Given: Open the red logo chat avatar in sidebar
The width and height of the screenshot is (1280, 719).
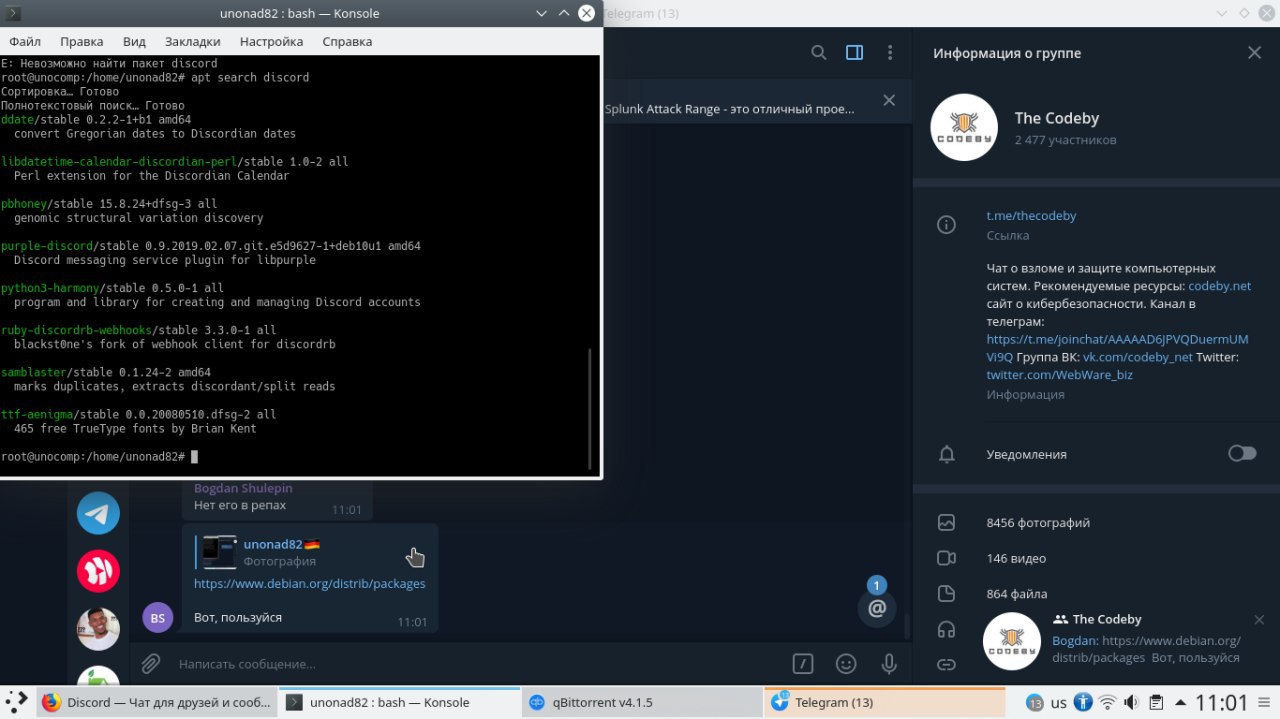Looking at the screenshot, I should tap(98, 571).
